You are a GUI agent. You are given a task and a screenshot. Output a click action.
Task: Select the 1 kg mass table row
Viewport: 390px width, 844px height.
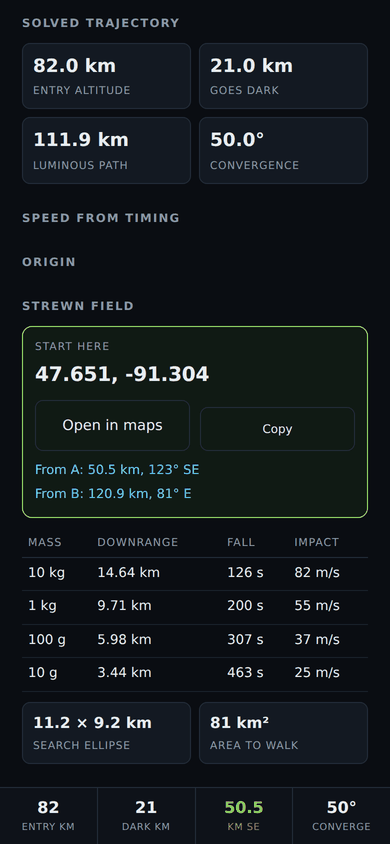195,607
